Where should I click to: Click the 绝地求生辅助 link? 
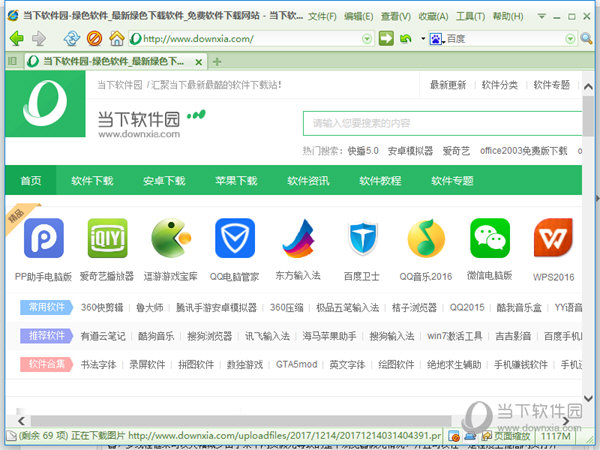454,364
